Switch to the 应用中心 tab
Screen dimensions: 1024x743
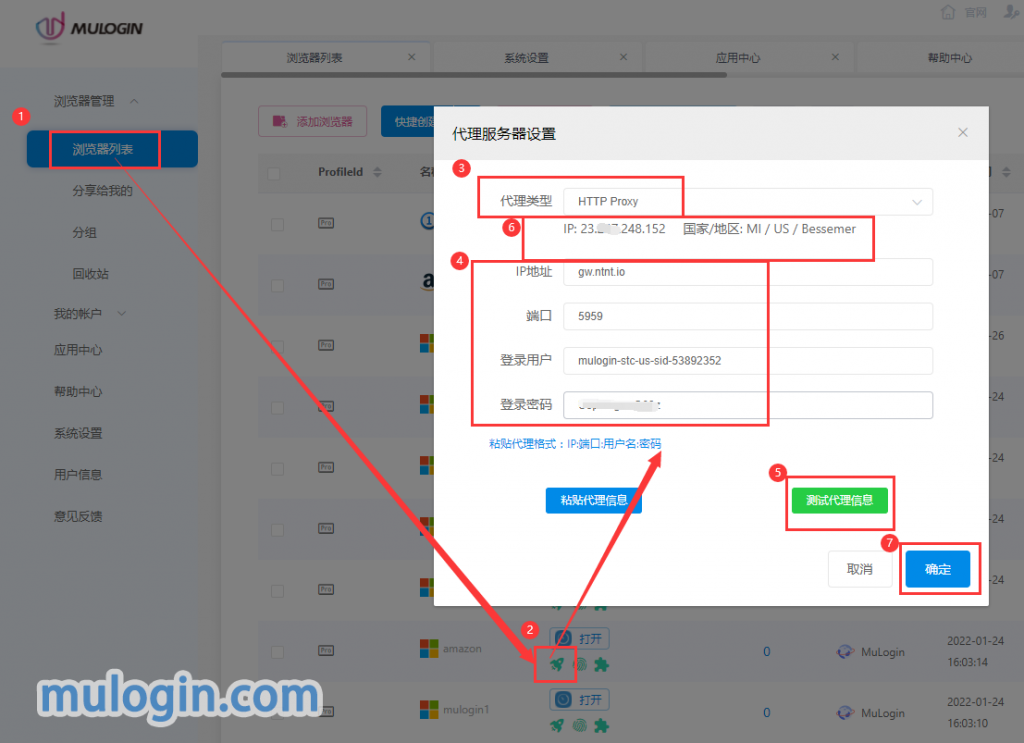coord(738,58)
